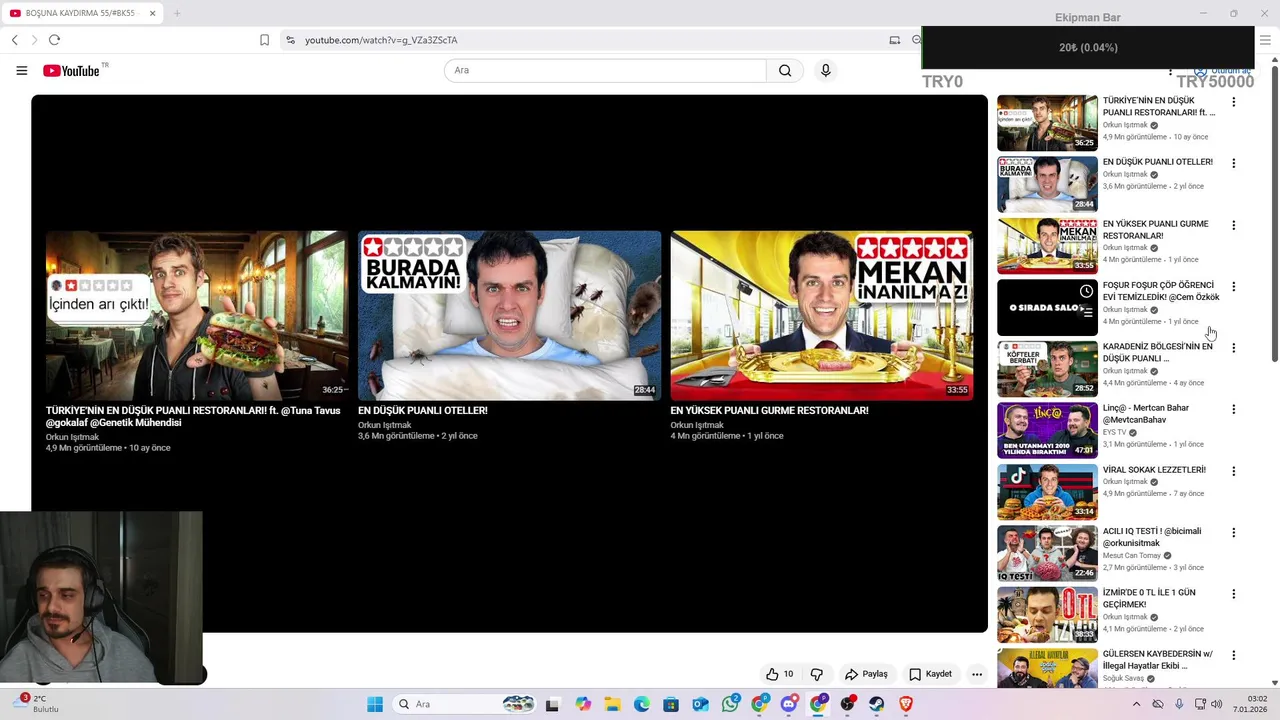1280x720 pixels.
Task: Open Steam from the taskbar
Action: point(877,704)
